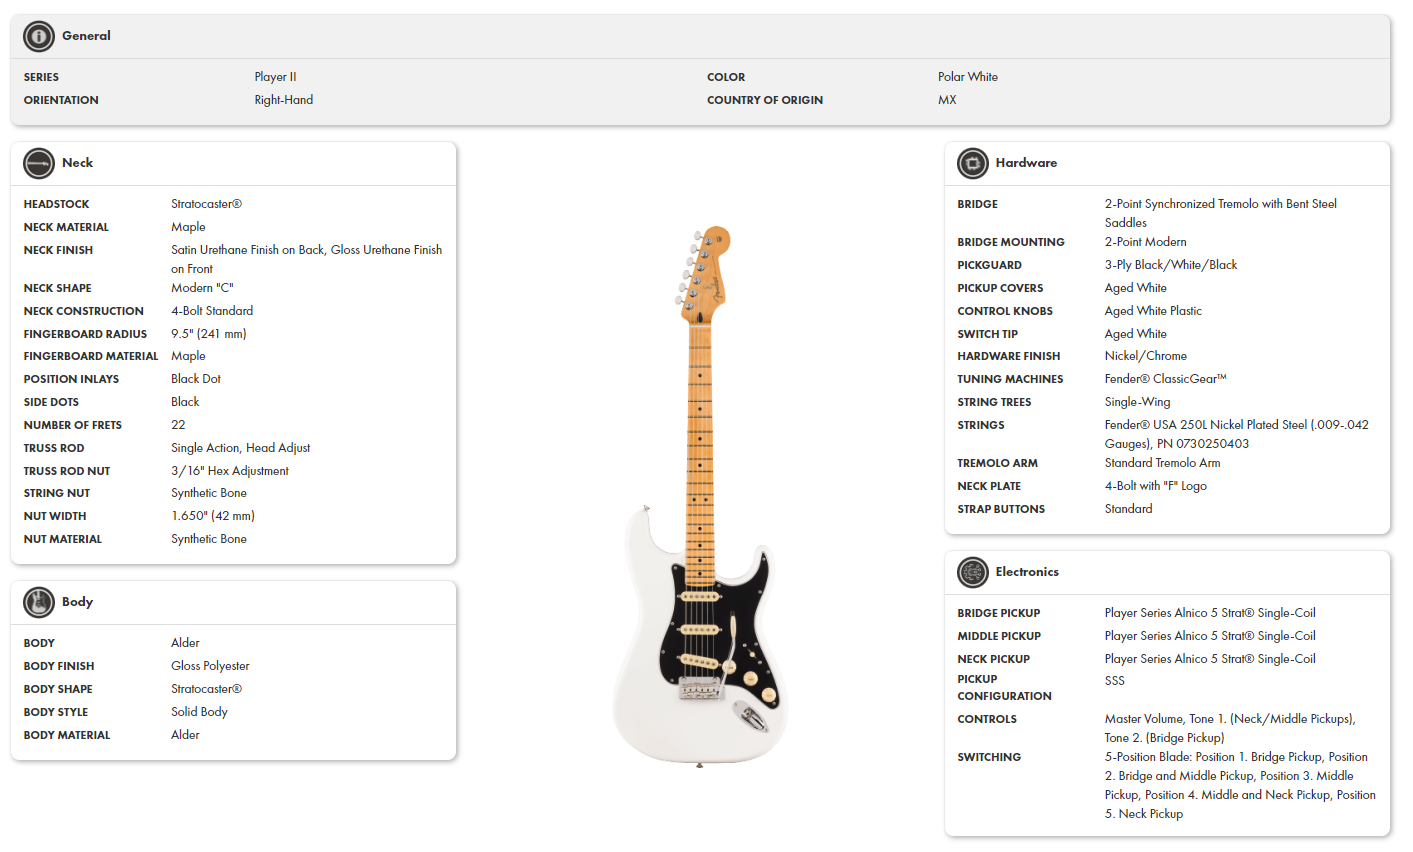Click the Country of Origin label
Image resolution: width=1413 pixels, height=852 pixels.
(x=764, y=100)
